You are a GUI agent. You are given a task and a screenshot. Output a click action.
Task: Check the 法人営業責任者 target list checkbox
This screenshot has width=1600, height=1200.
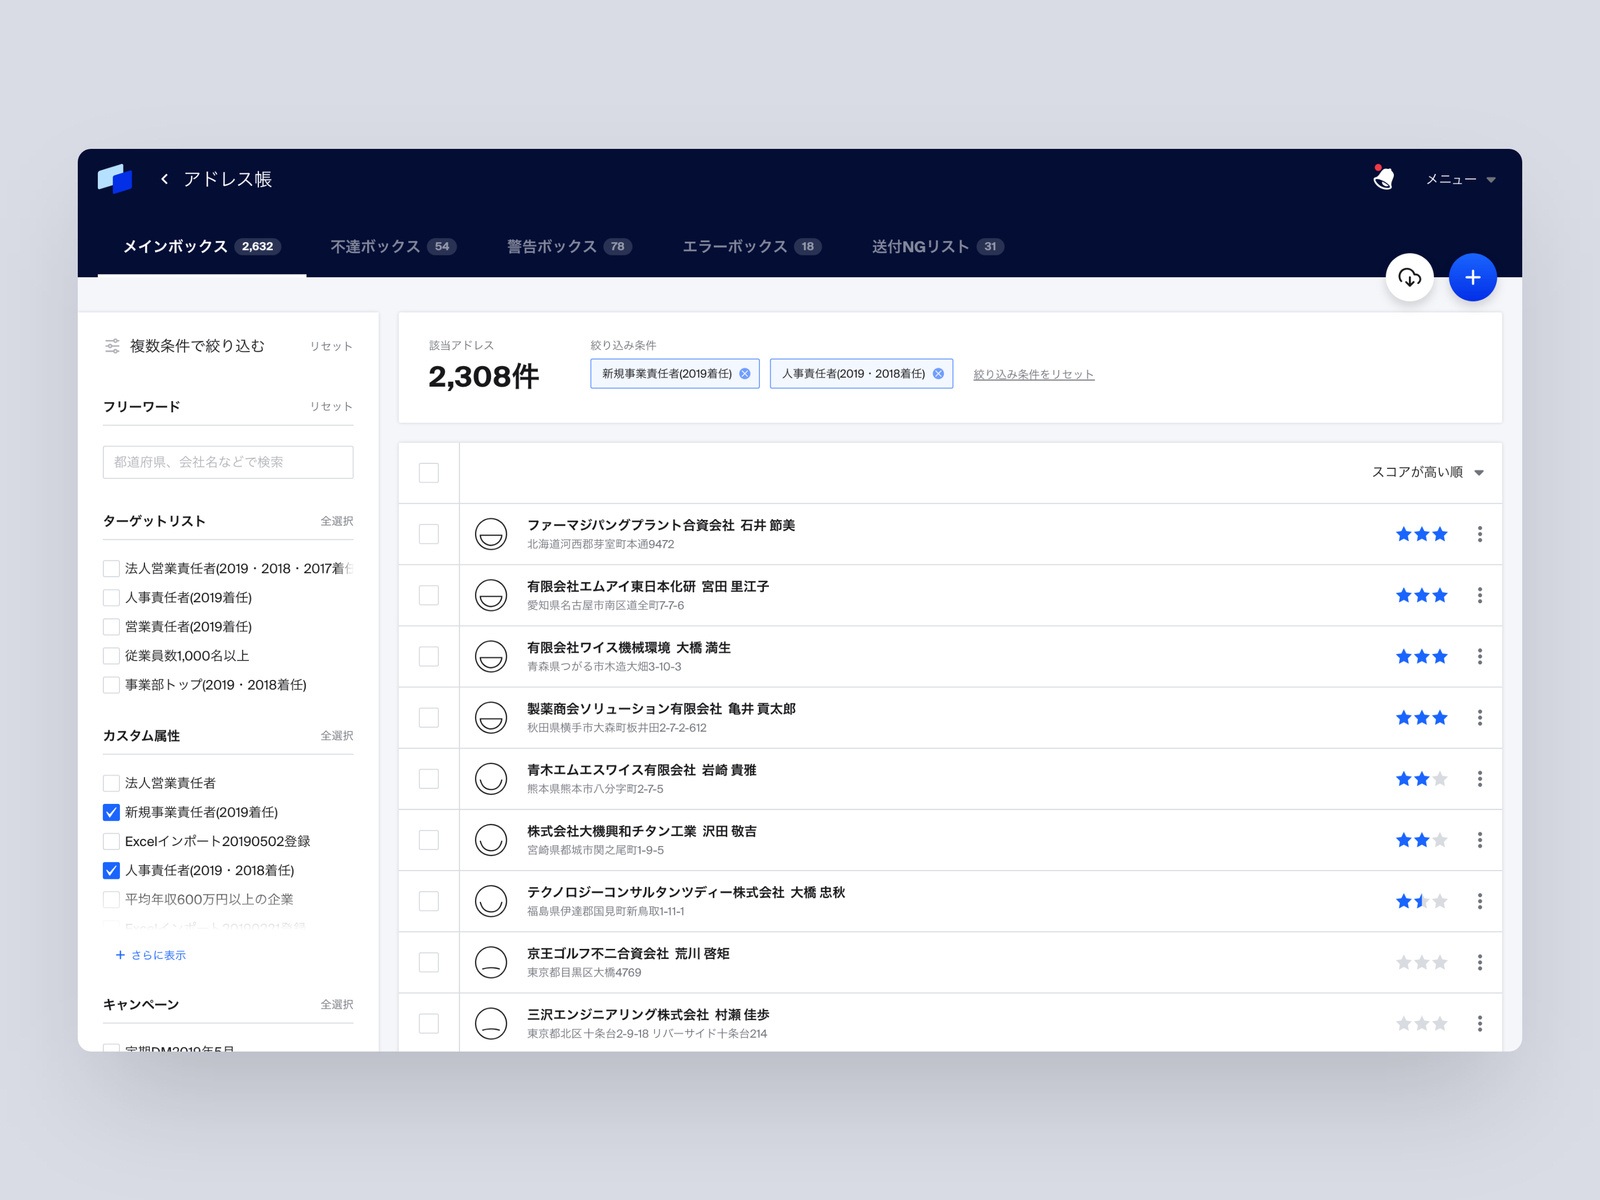(111, 568)
